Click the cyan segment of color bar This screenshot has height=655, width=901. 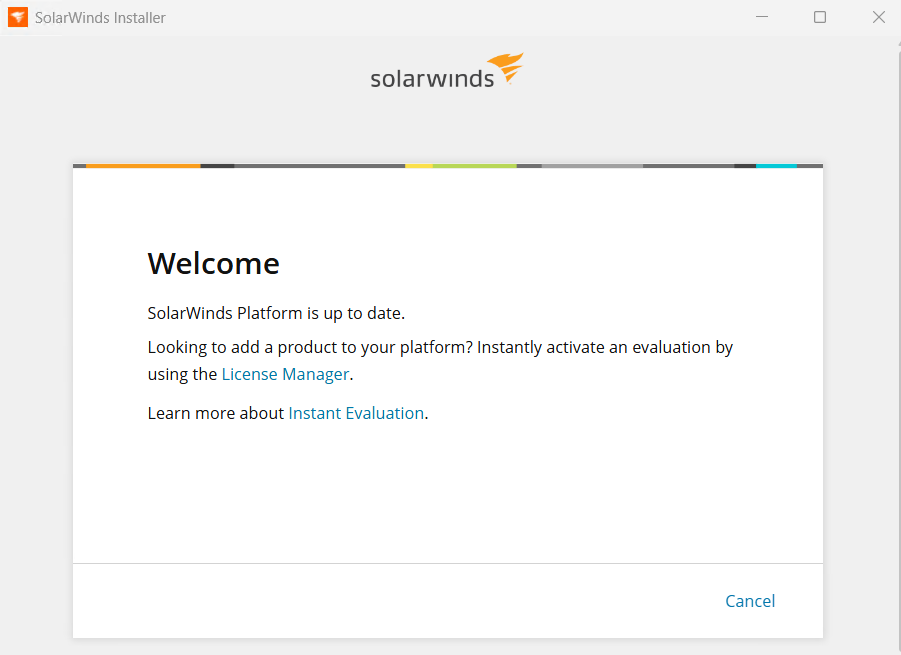click(x=776, y=166)
